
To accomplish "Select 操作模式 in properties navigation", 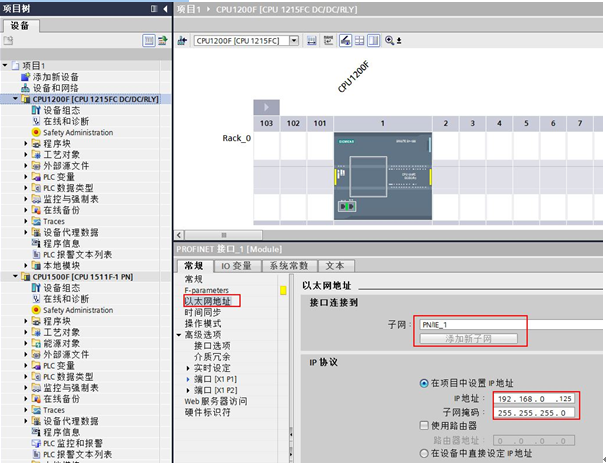I will [x=203, y=323].
